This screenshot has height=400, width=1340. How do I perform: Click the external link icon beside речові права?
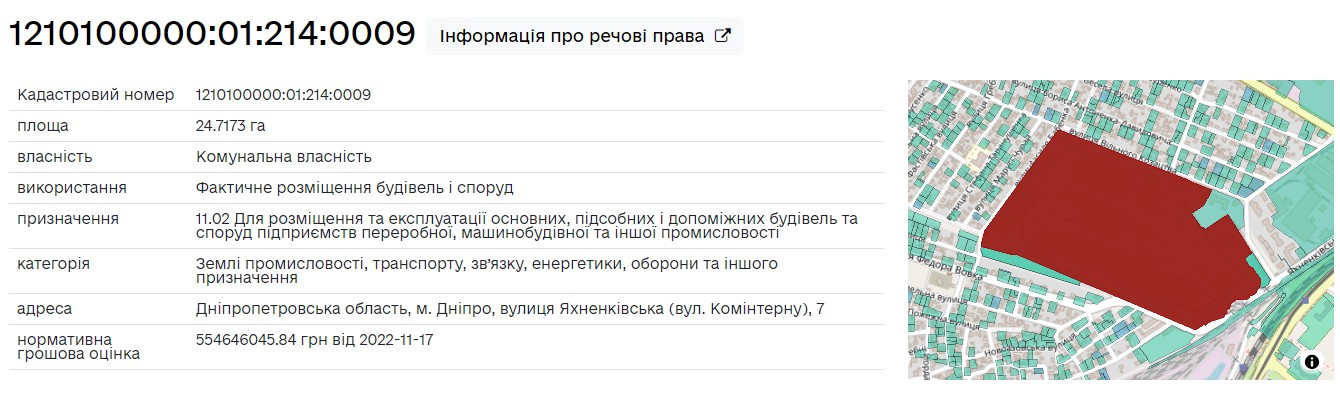pos(722,36)
